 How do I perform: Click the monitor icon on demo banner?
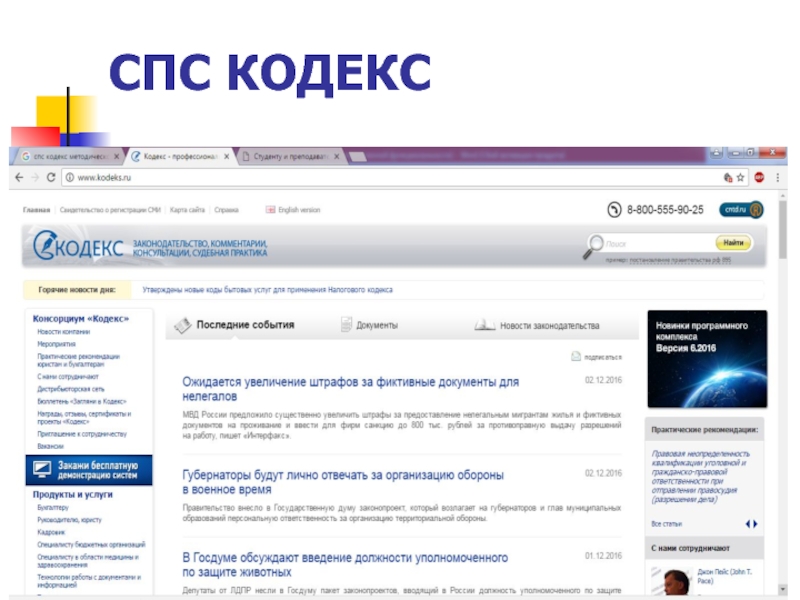coord(42,469)
